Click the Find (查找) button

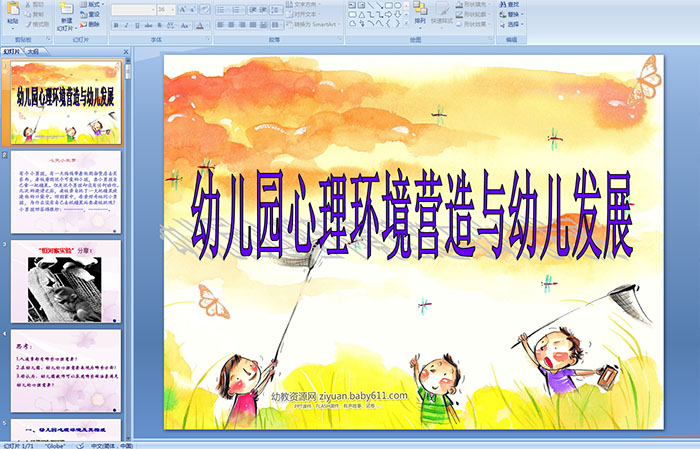tap(509, 4)
